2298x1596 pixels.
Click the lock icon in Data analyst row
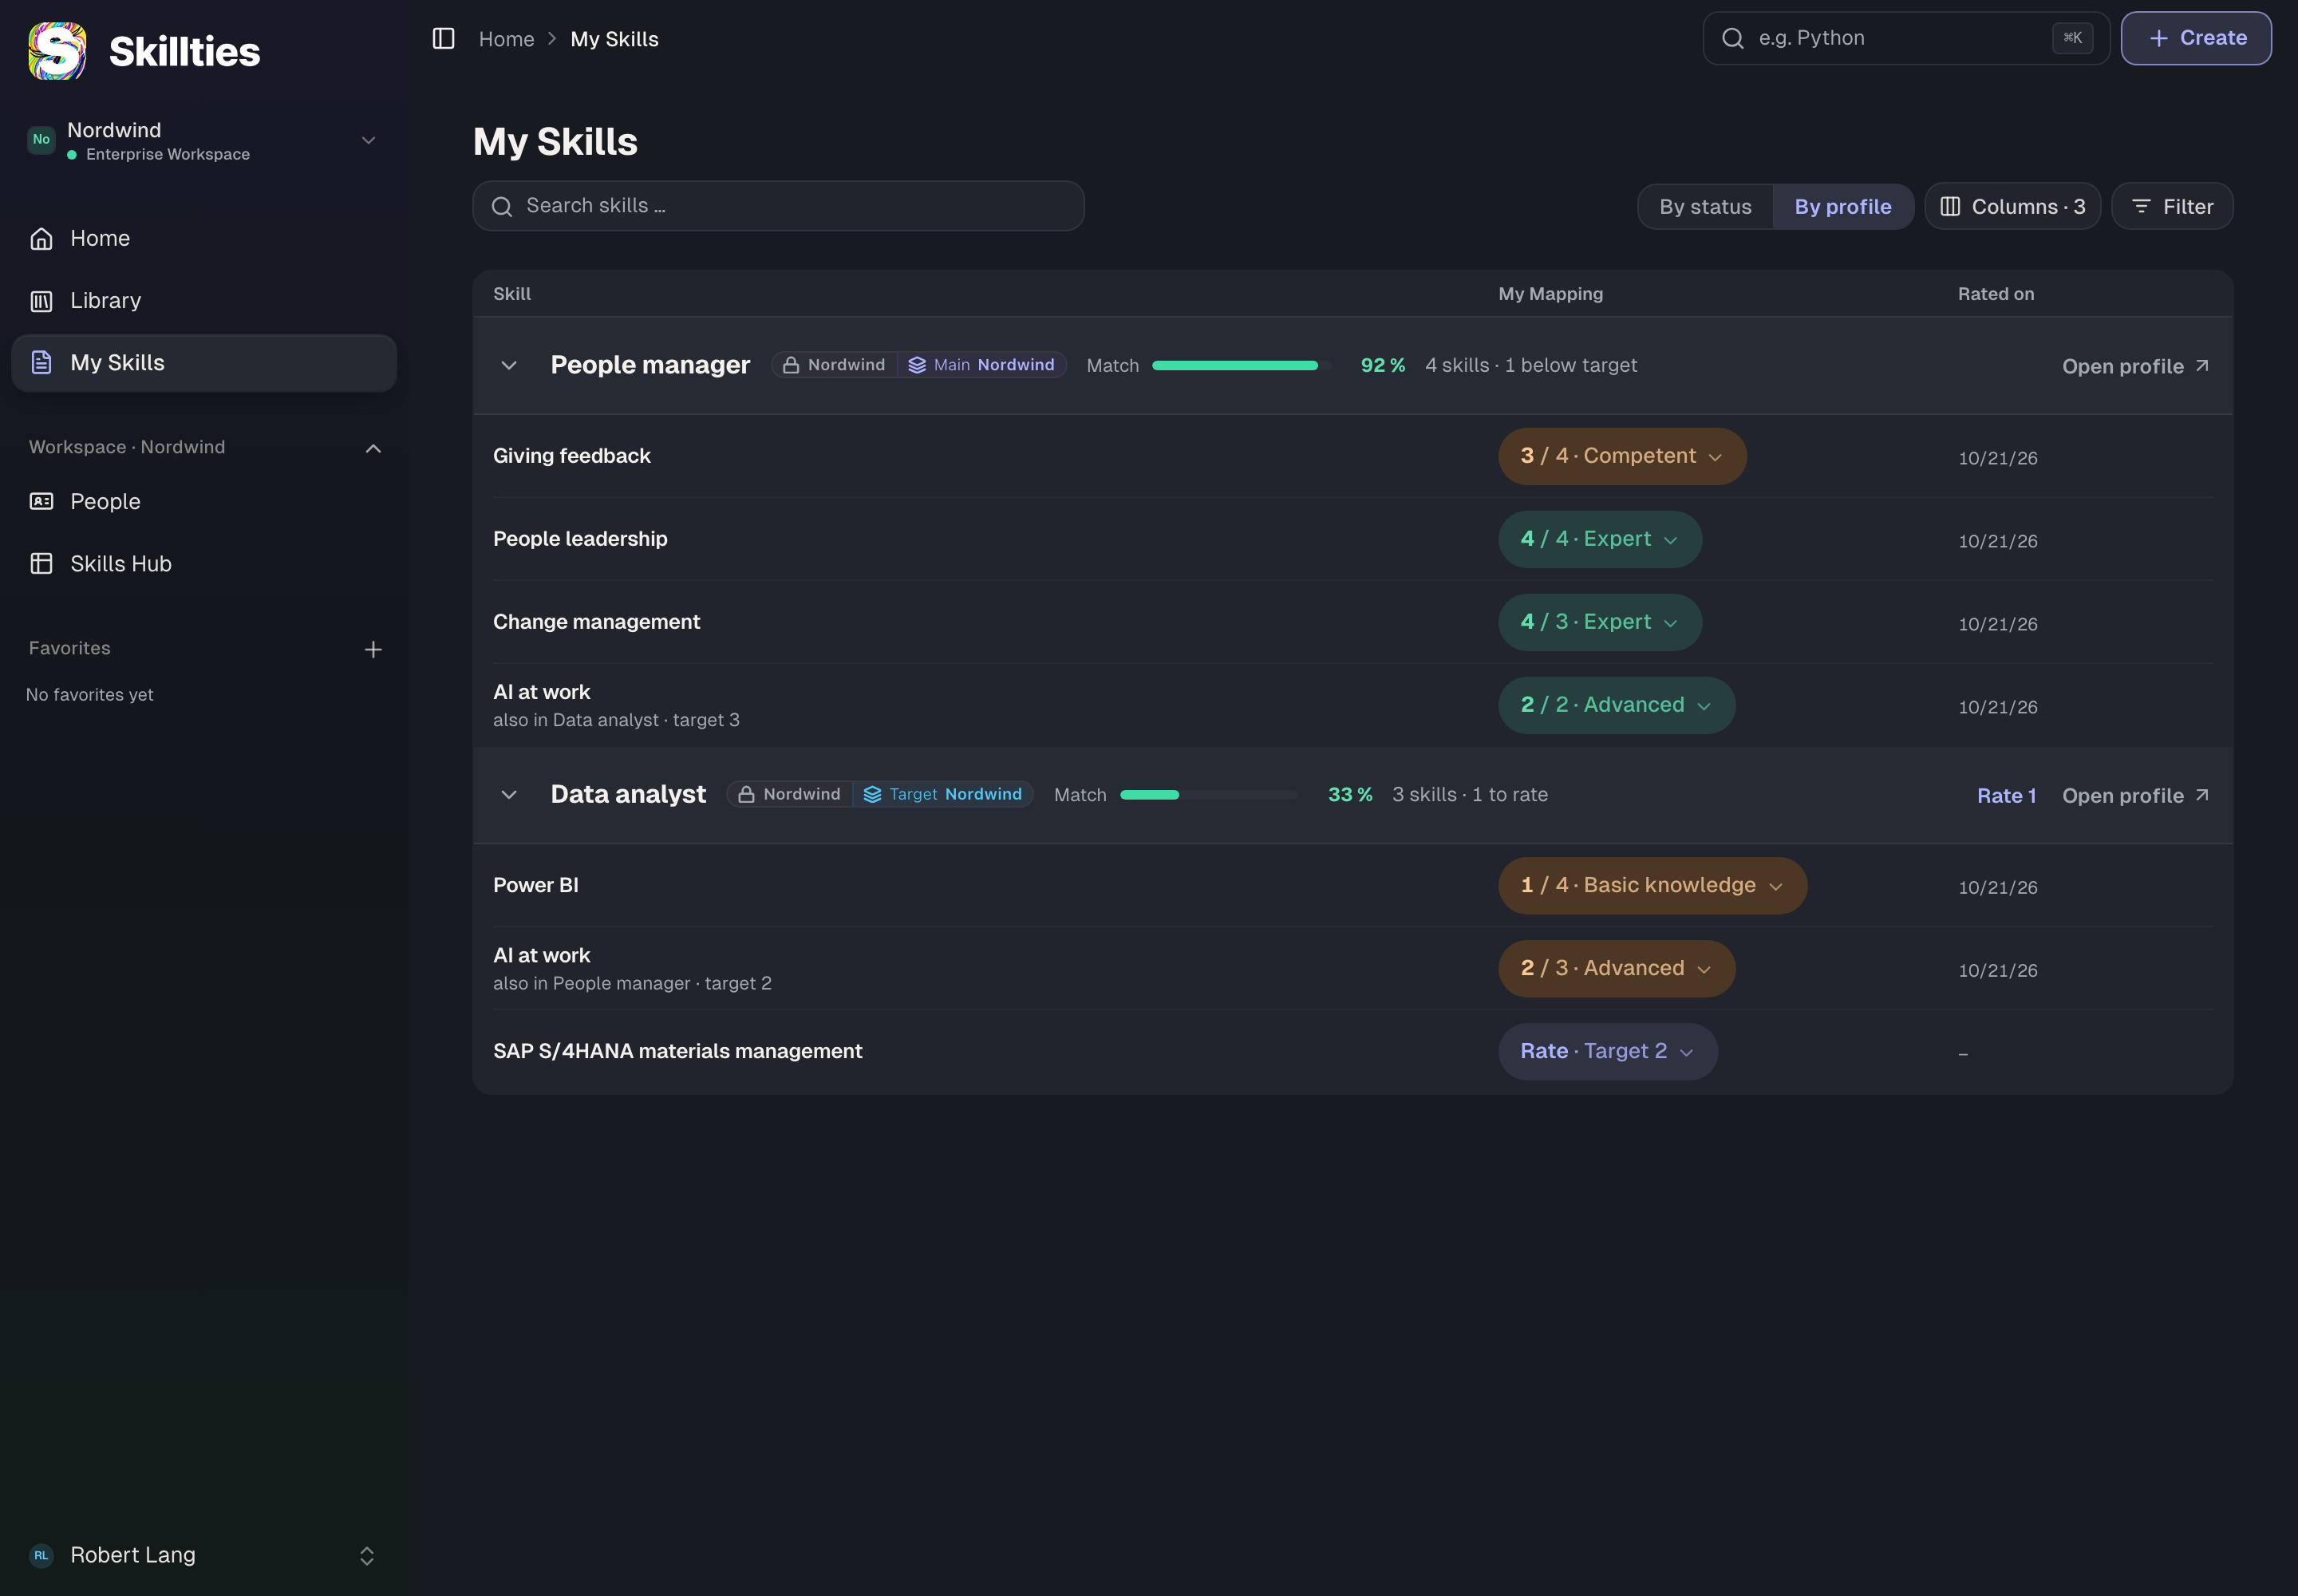point(746,794)
